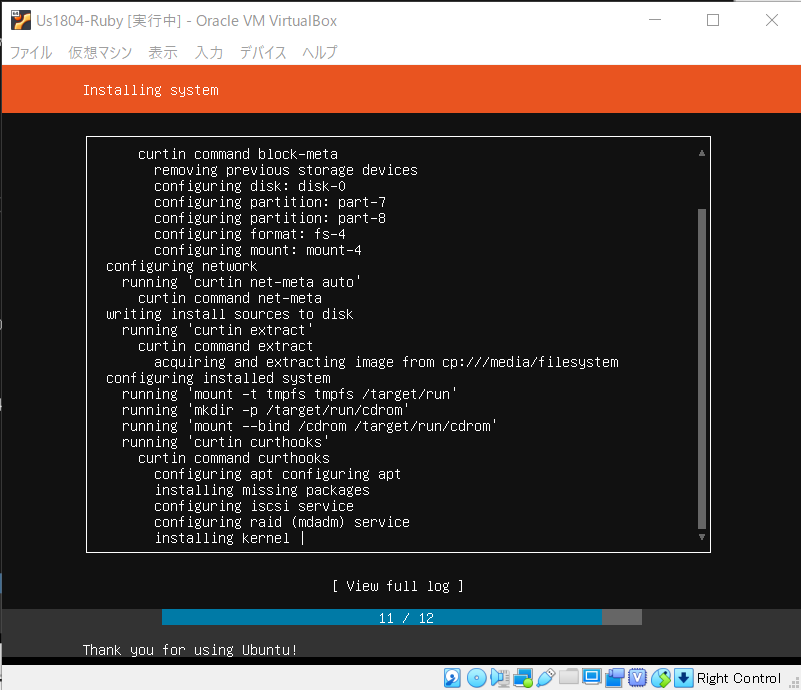801x690 pixels.
Task: Click 'configuring format: fs-4' log line
Action: 250,234
